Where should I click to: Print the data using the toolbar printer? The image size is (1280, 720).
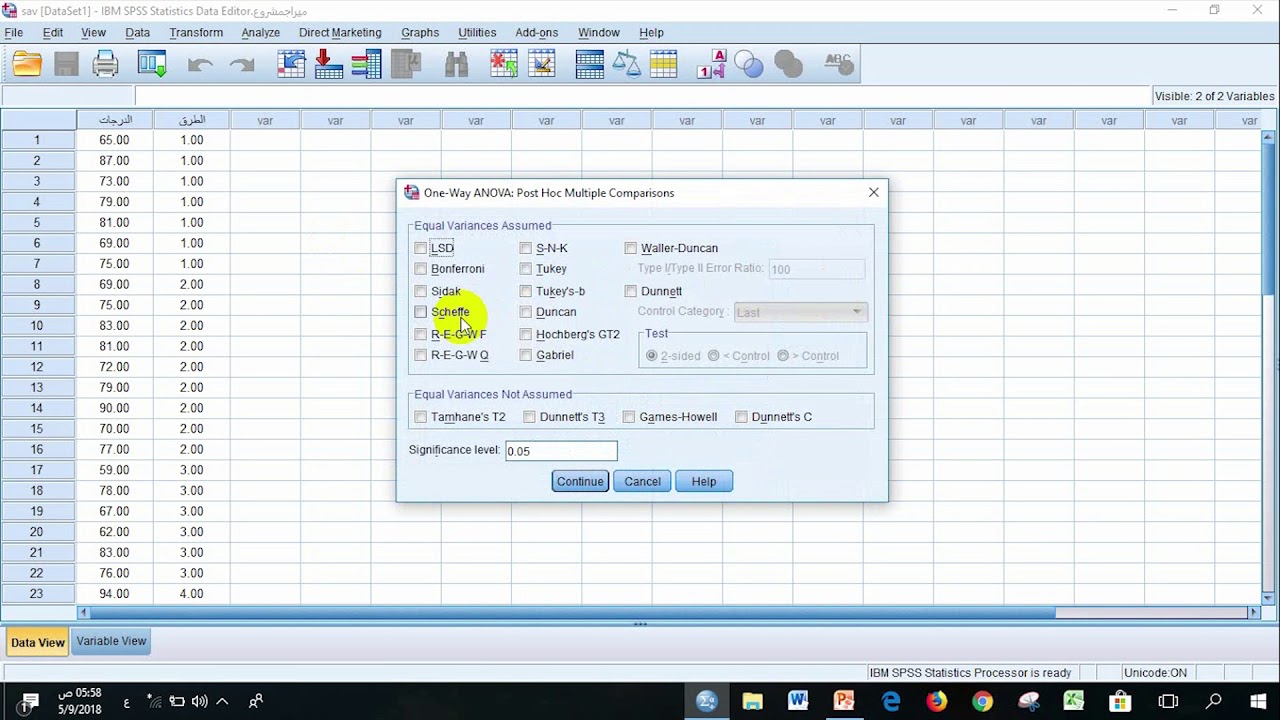106,65
